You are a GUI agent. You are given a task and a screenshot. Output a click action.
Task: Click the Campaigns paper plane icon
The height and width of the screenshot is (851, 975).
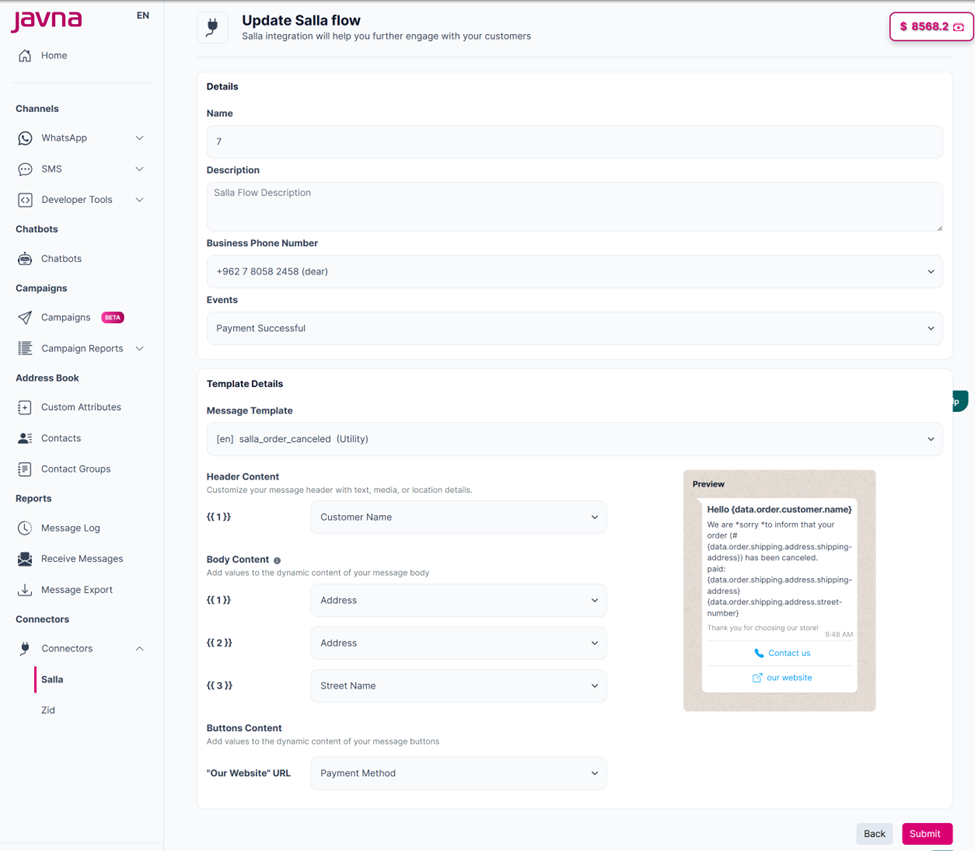click(25, 318)
